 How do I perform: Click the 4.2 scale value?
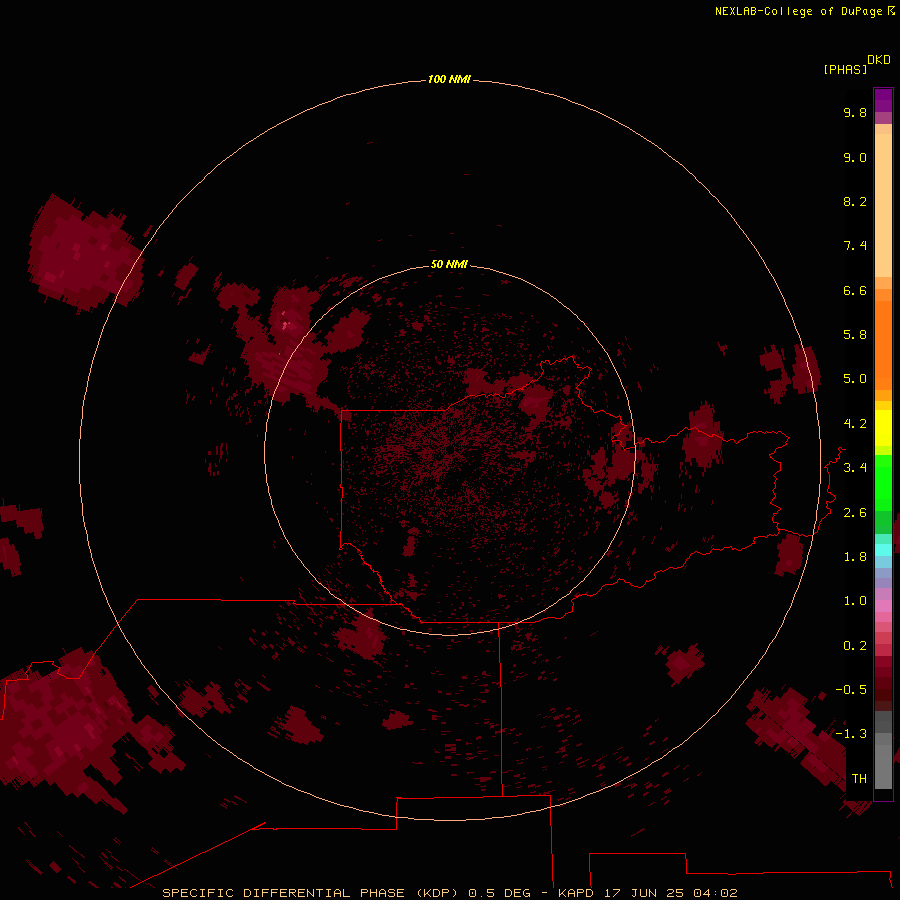click(x=855, y=423)
